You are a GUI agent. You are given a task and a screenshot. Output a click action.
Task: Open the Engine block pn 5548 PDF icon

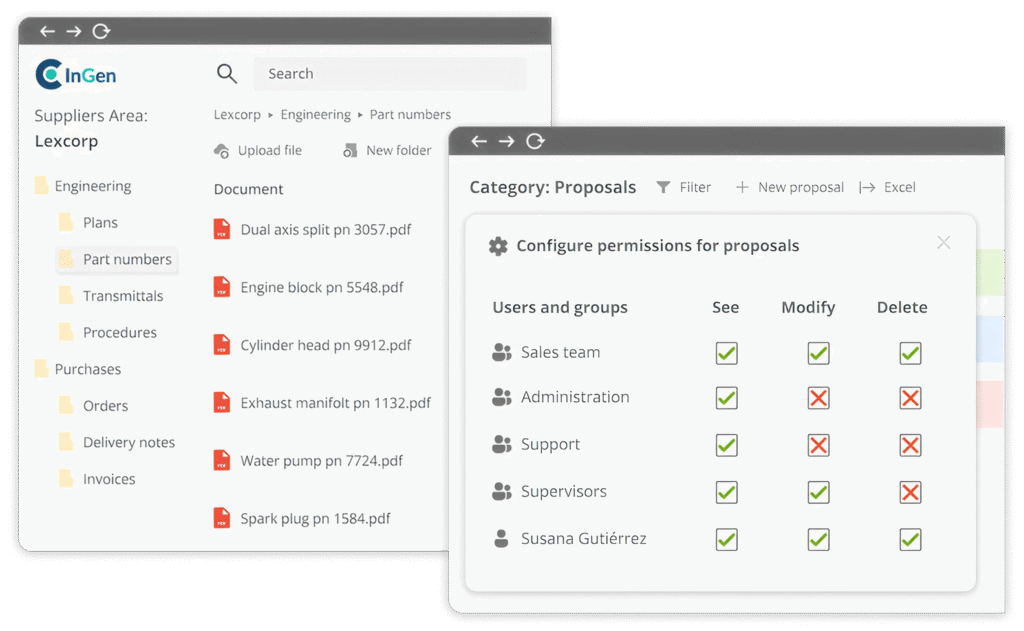(x=222, y=288)
